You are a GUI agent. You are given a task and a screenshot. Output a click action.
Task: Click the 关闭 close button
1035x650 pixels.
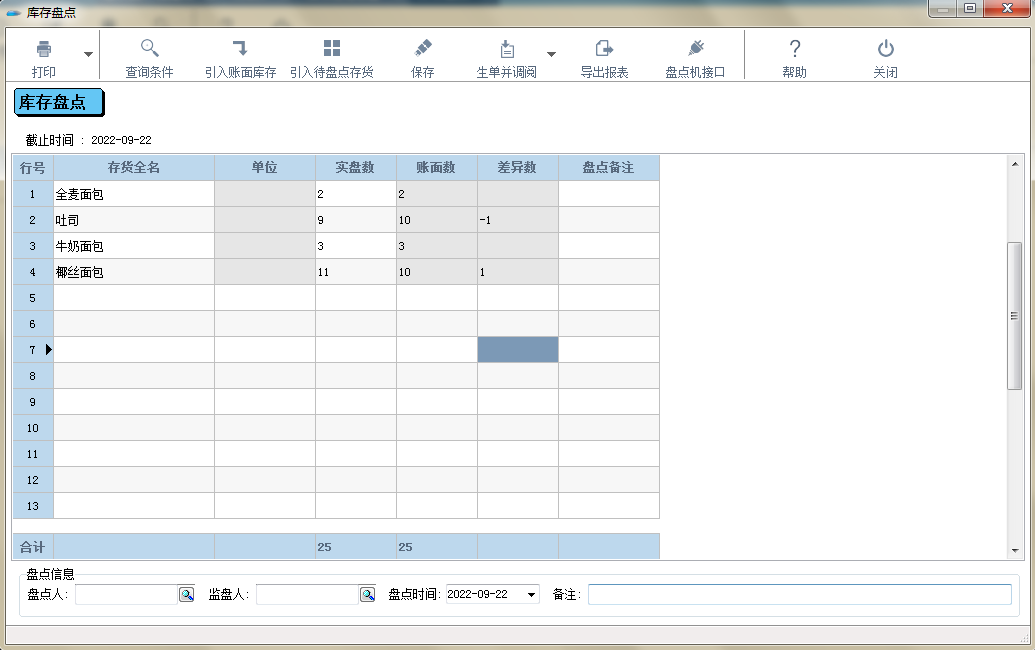point(884,55)
